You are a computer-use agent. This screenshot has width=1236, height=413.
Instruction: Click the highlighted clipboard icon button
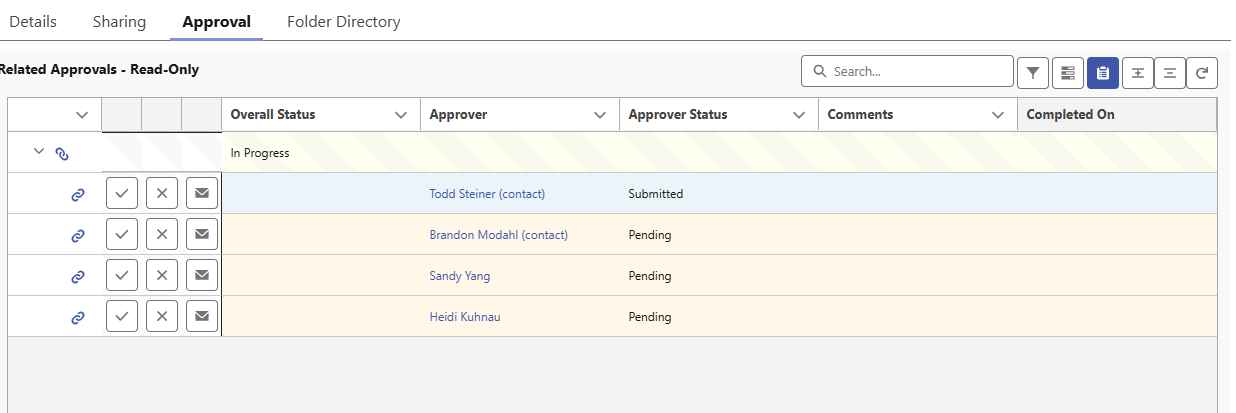tap(1102, 72)
